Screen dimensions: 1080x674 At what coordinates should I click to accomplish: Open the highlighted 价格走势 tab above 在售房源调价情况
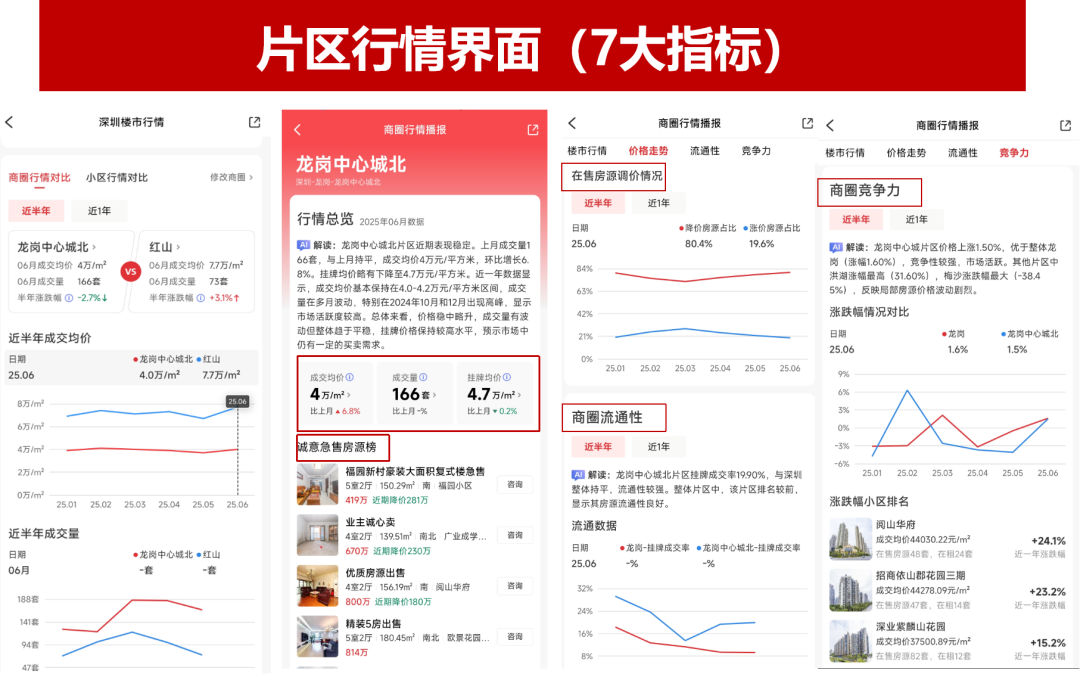648,151
